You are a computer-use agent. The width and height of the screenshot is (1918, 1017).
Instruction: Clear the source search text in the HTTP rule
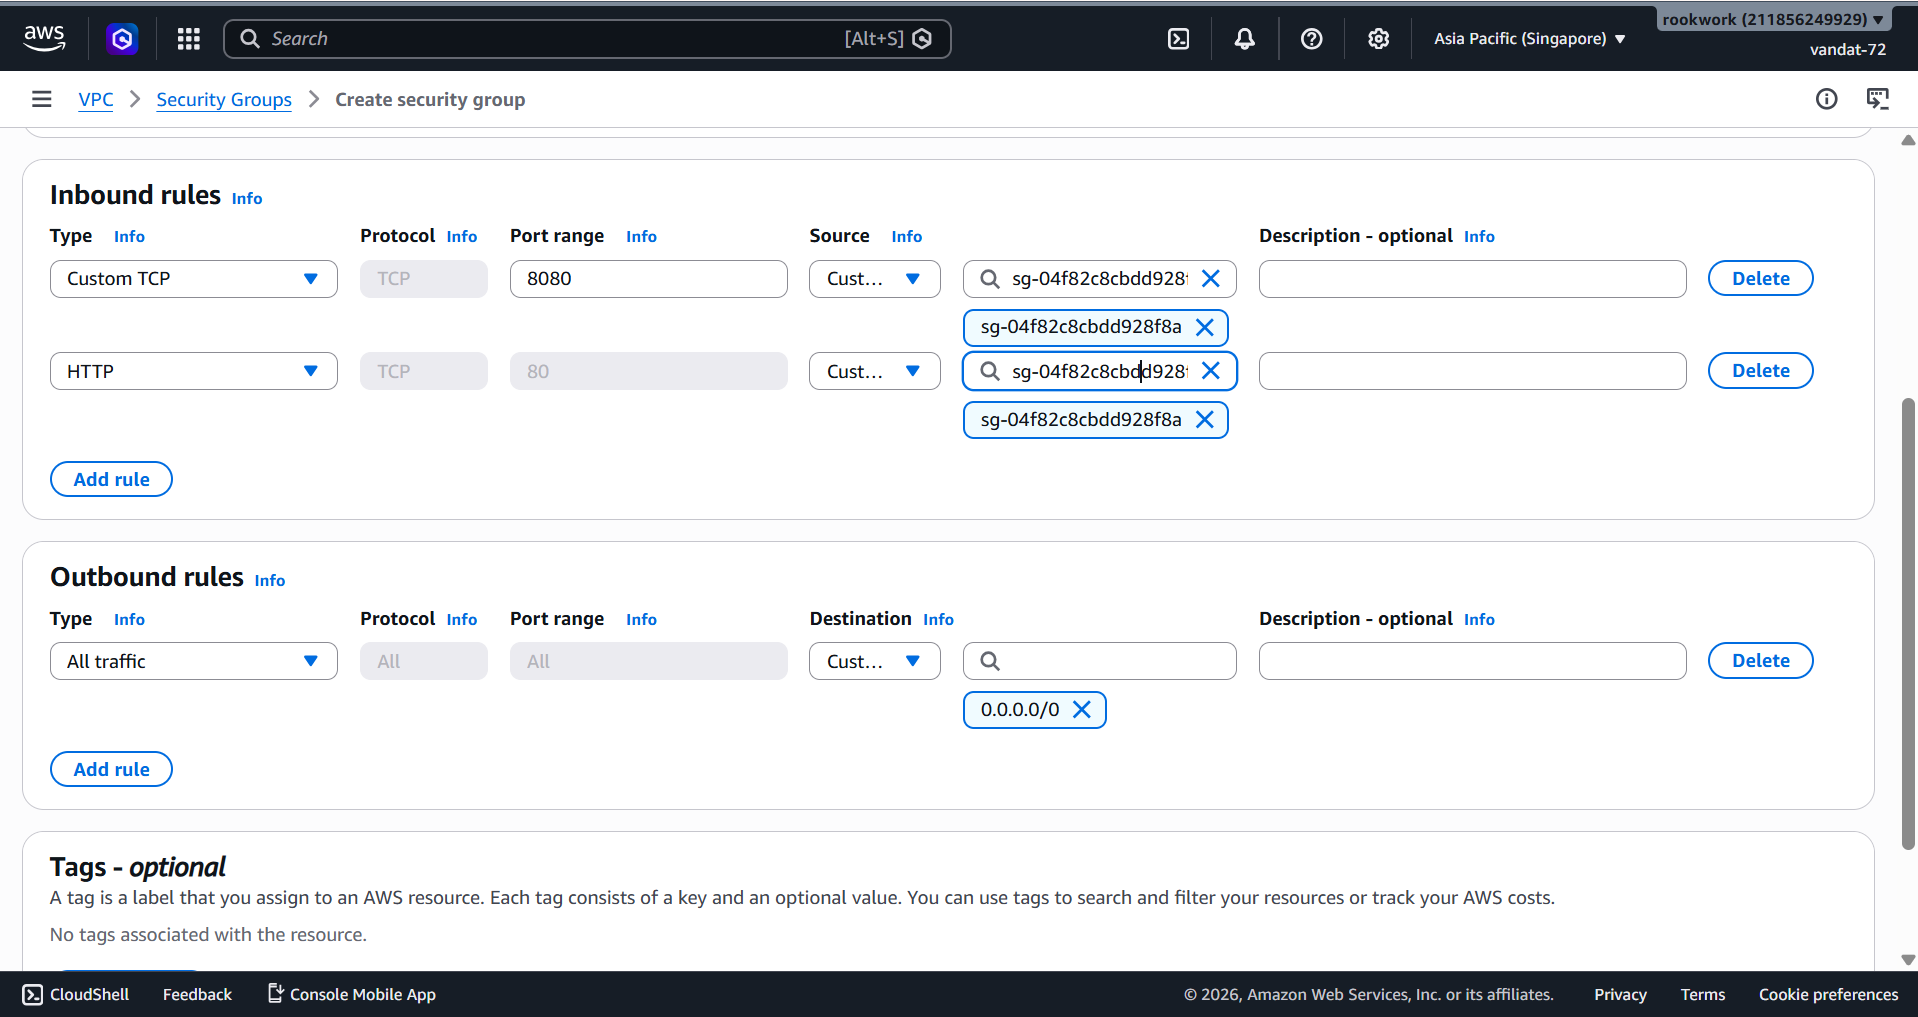[x=1211, y=371]
